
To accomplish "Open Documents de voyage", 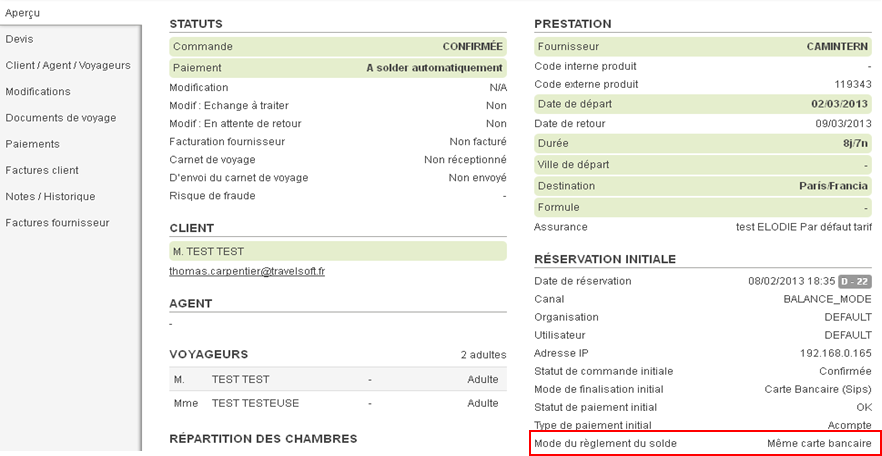I will click(61, 118).
